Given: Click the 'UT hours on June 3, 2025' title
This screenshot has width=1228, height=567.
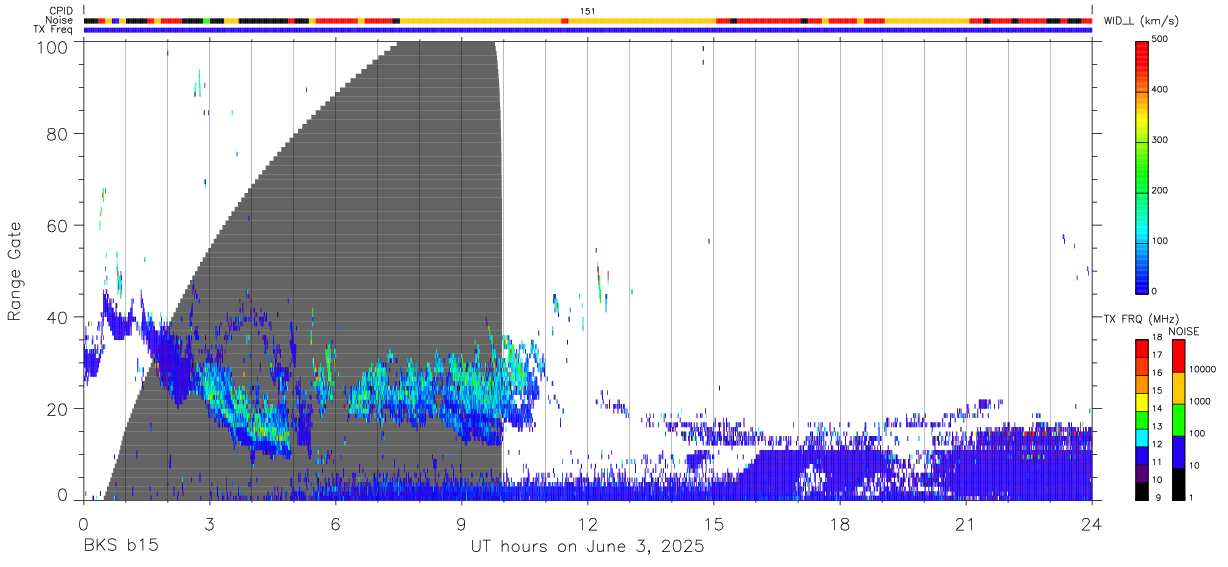Looking at the screenshot, I should [588, 547].
